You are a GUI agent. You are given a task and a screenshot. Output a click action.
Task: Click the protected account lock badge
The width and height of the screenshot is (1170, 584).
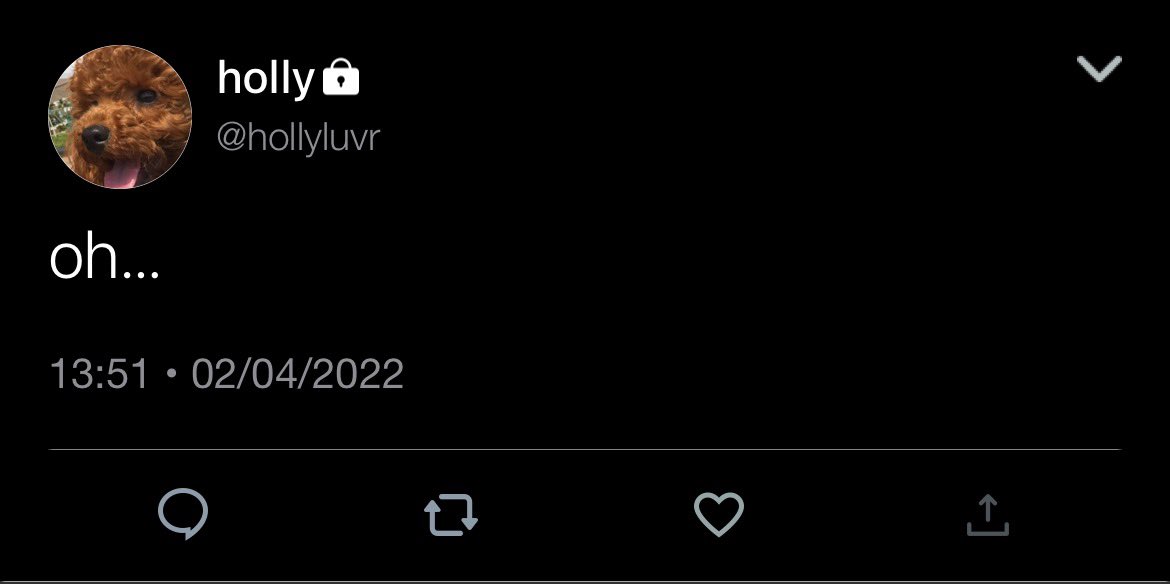pos(341,78)
